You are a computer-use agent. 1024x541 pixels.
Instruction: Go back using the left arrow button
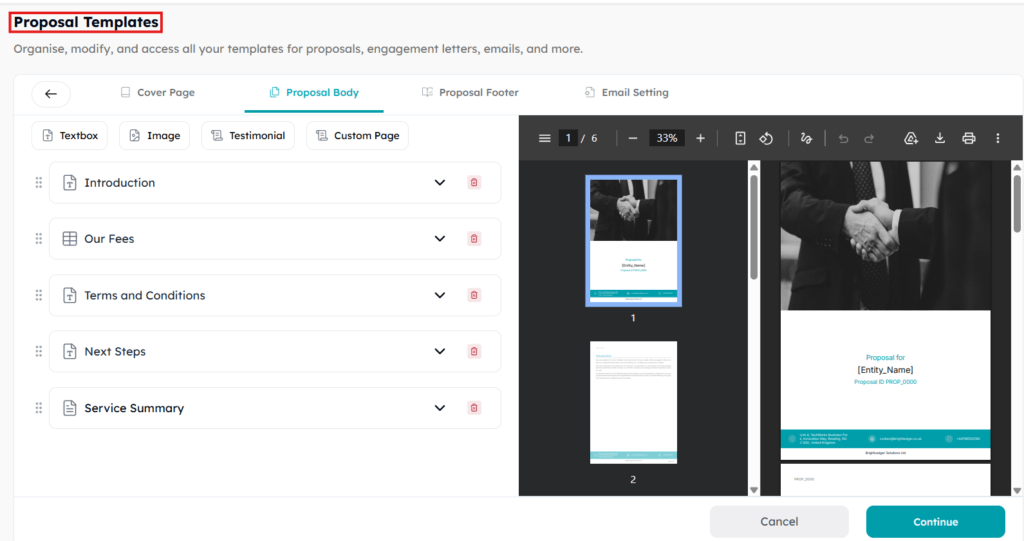coord(51,93)
